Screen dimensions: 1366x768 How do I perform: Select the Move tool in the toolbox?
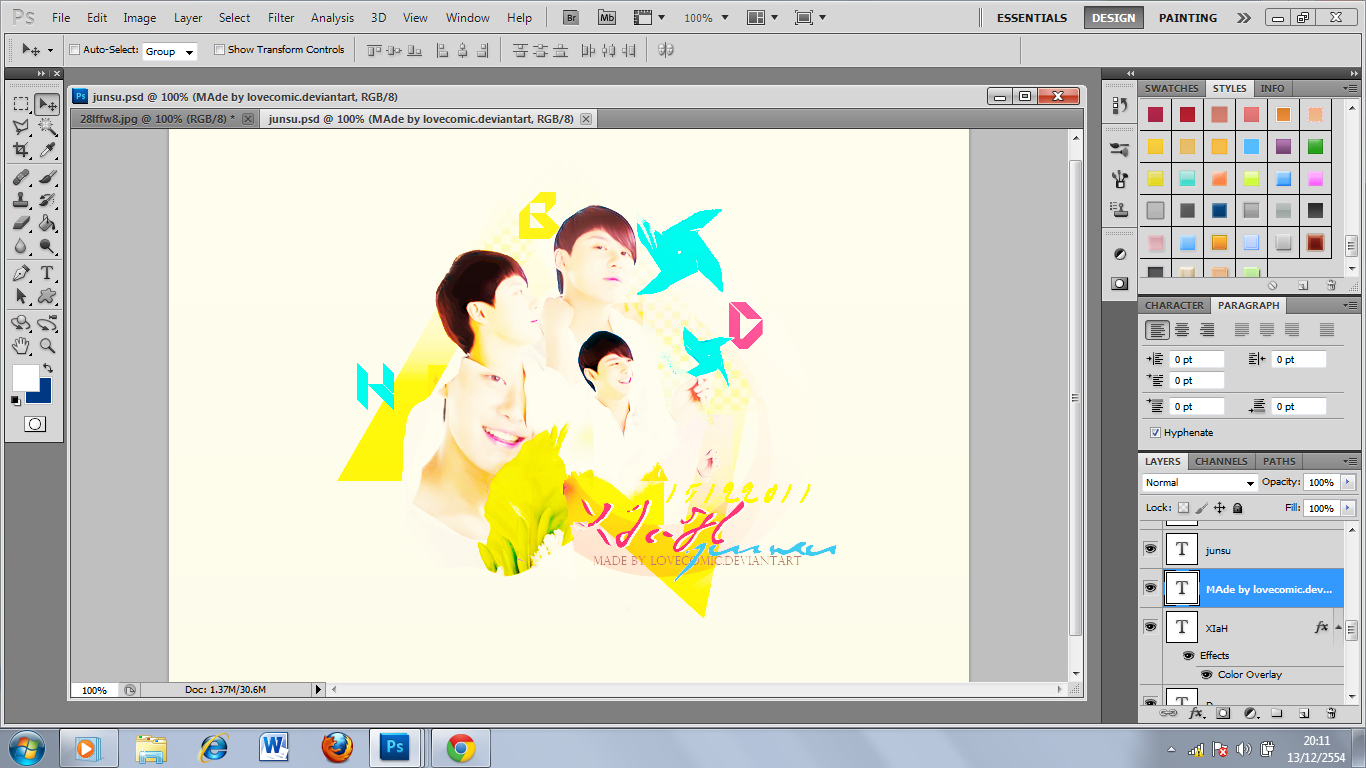47,104
